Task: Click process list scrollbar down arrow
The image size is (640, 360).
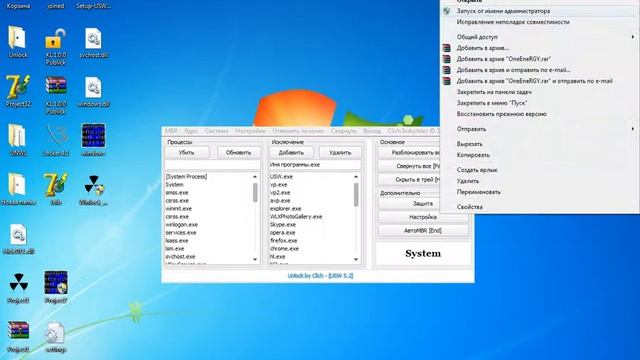Action: click(255, 260)
